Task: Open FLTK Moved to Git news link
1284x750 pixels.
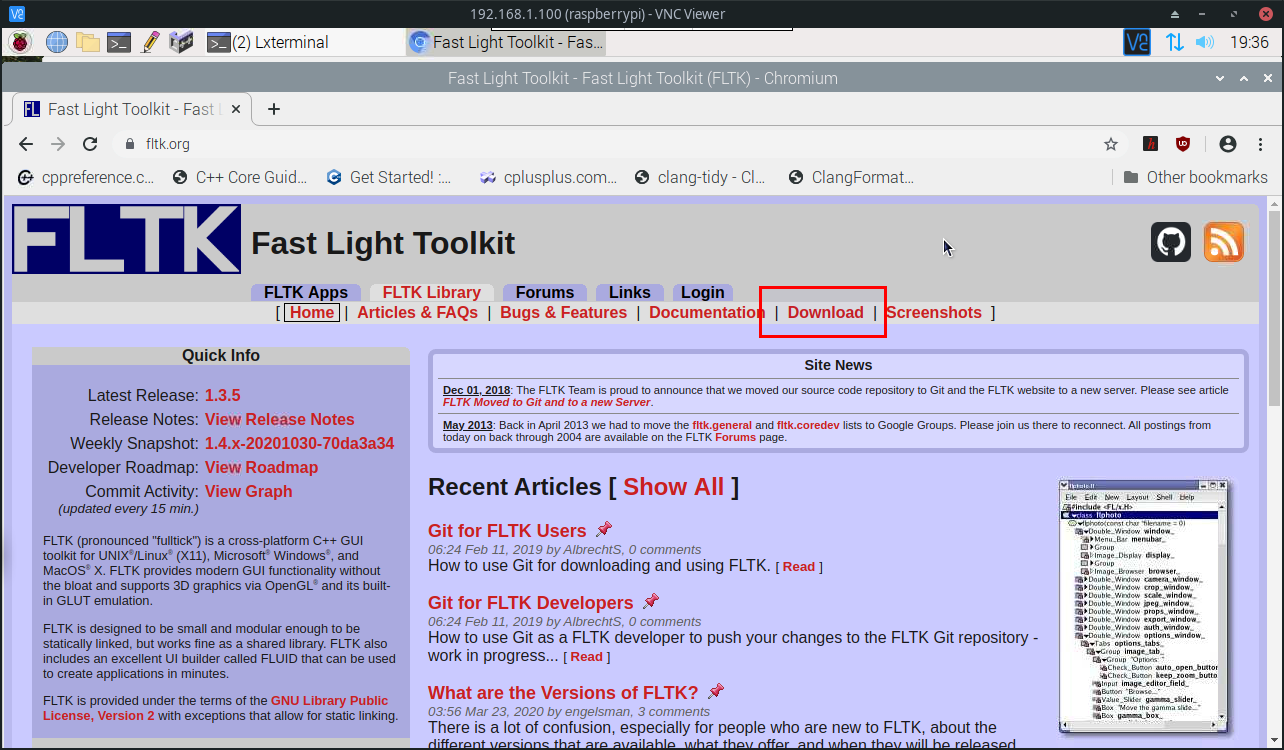Action: (546, 402)
